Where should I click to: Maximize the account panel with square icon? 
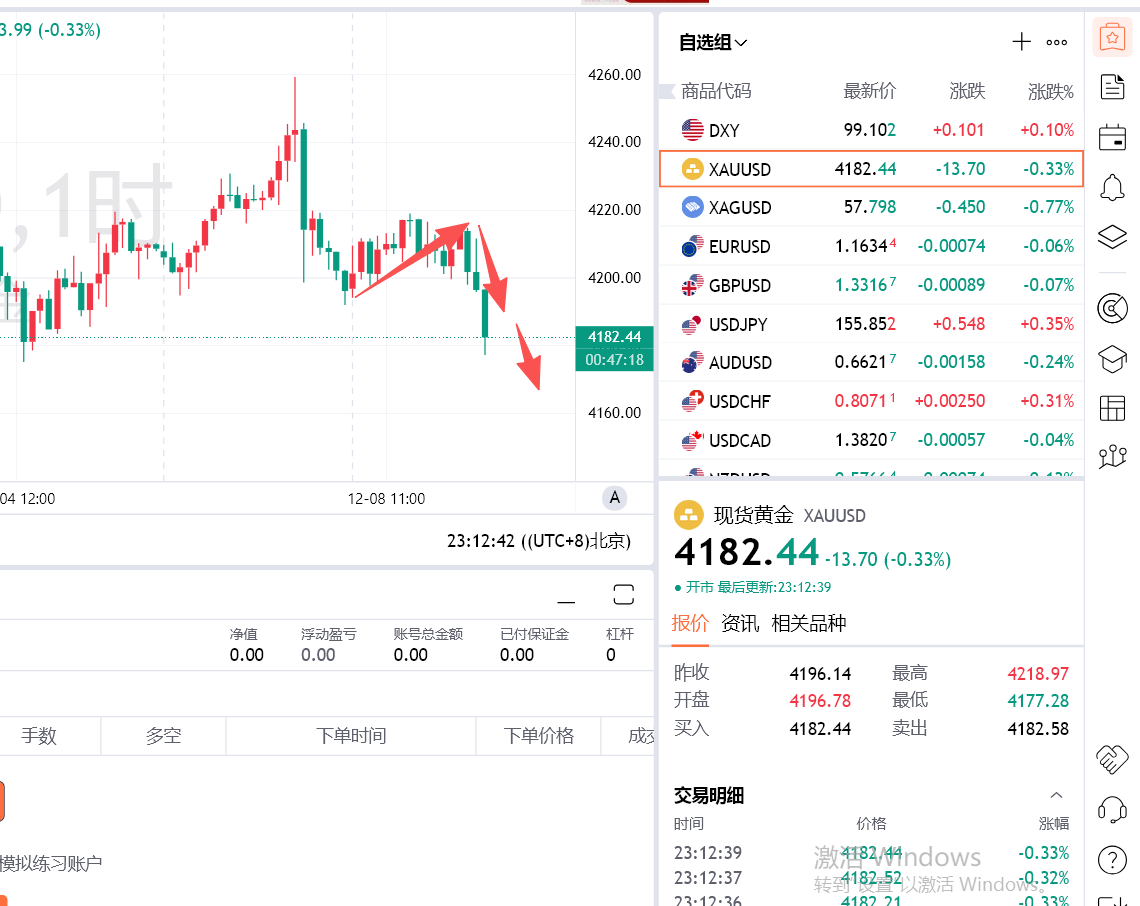pyautogui.click(x=624, y=595)
